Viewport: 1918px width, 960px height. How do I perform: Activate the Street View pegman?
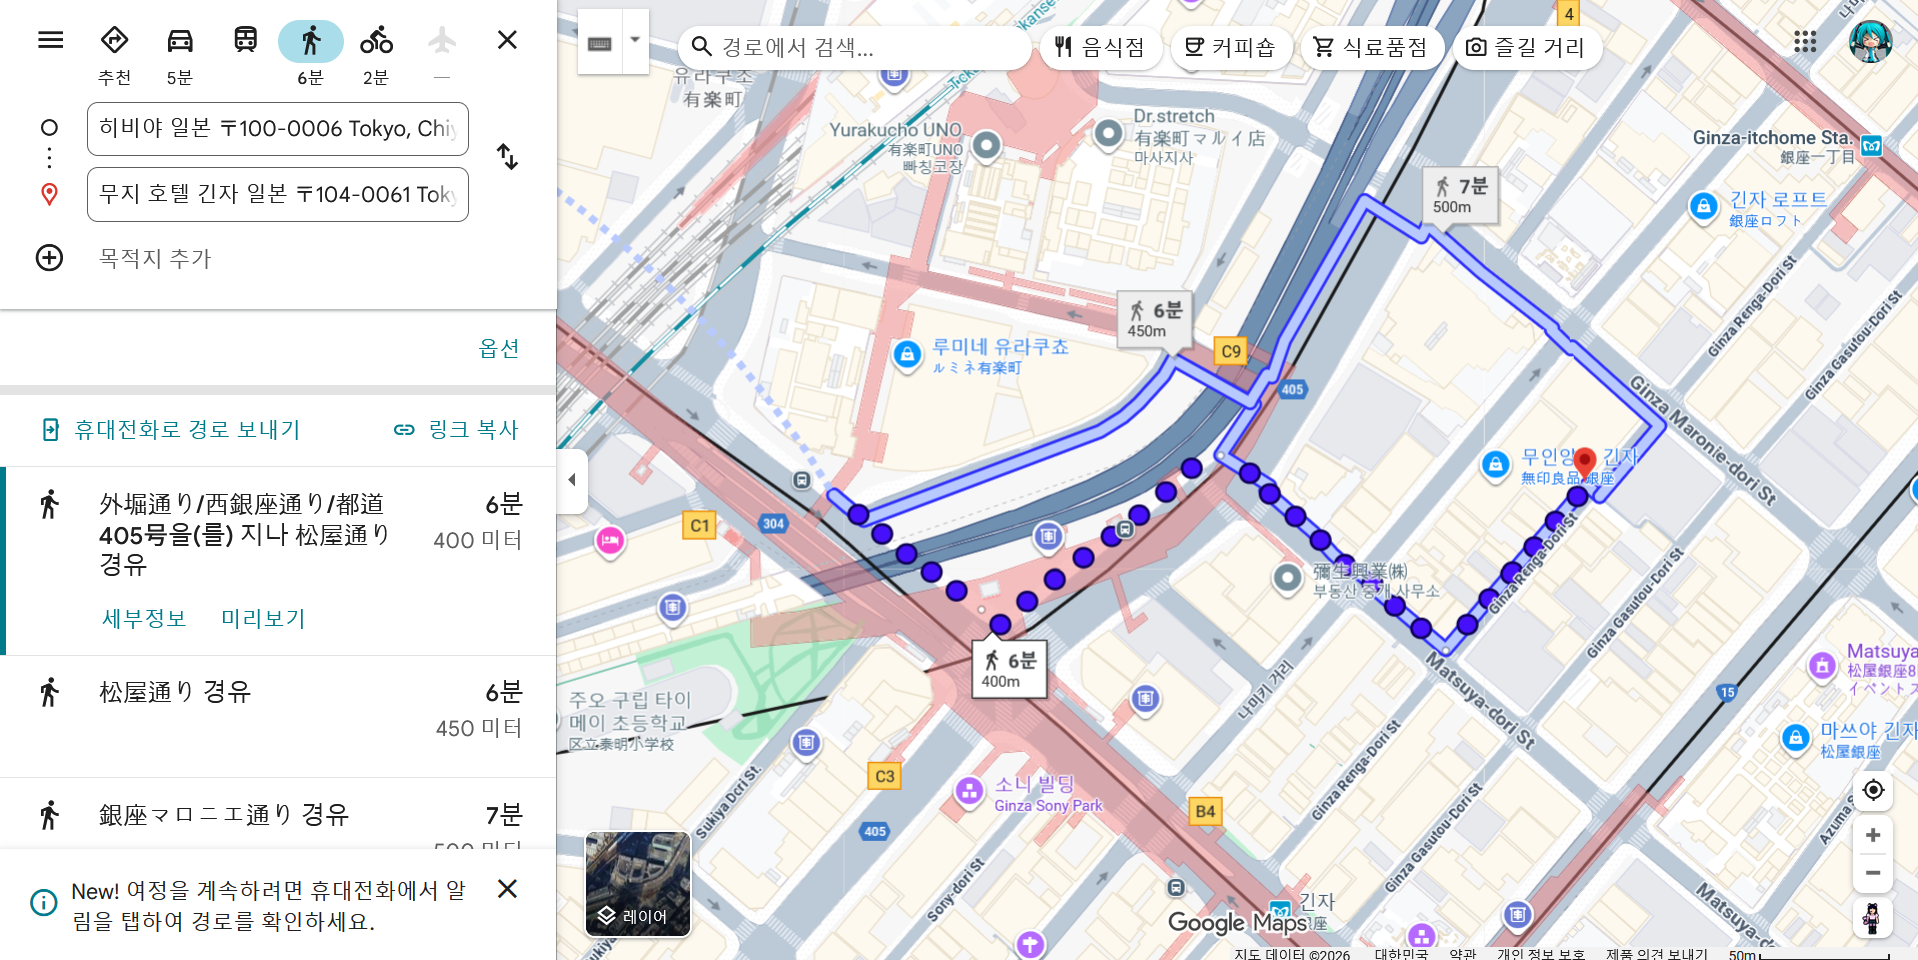(1872, 918)
